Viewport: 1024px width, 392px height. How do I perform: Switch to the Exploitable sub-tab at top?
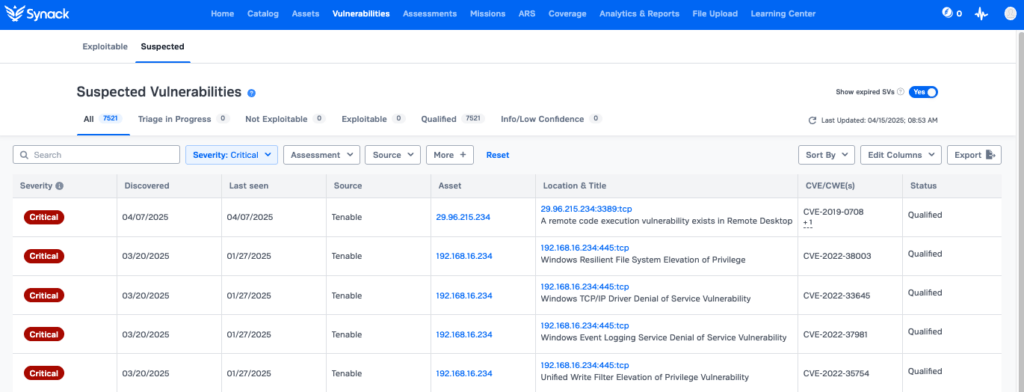105,46
